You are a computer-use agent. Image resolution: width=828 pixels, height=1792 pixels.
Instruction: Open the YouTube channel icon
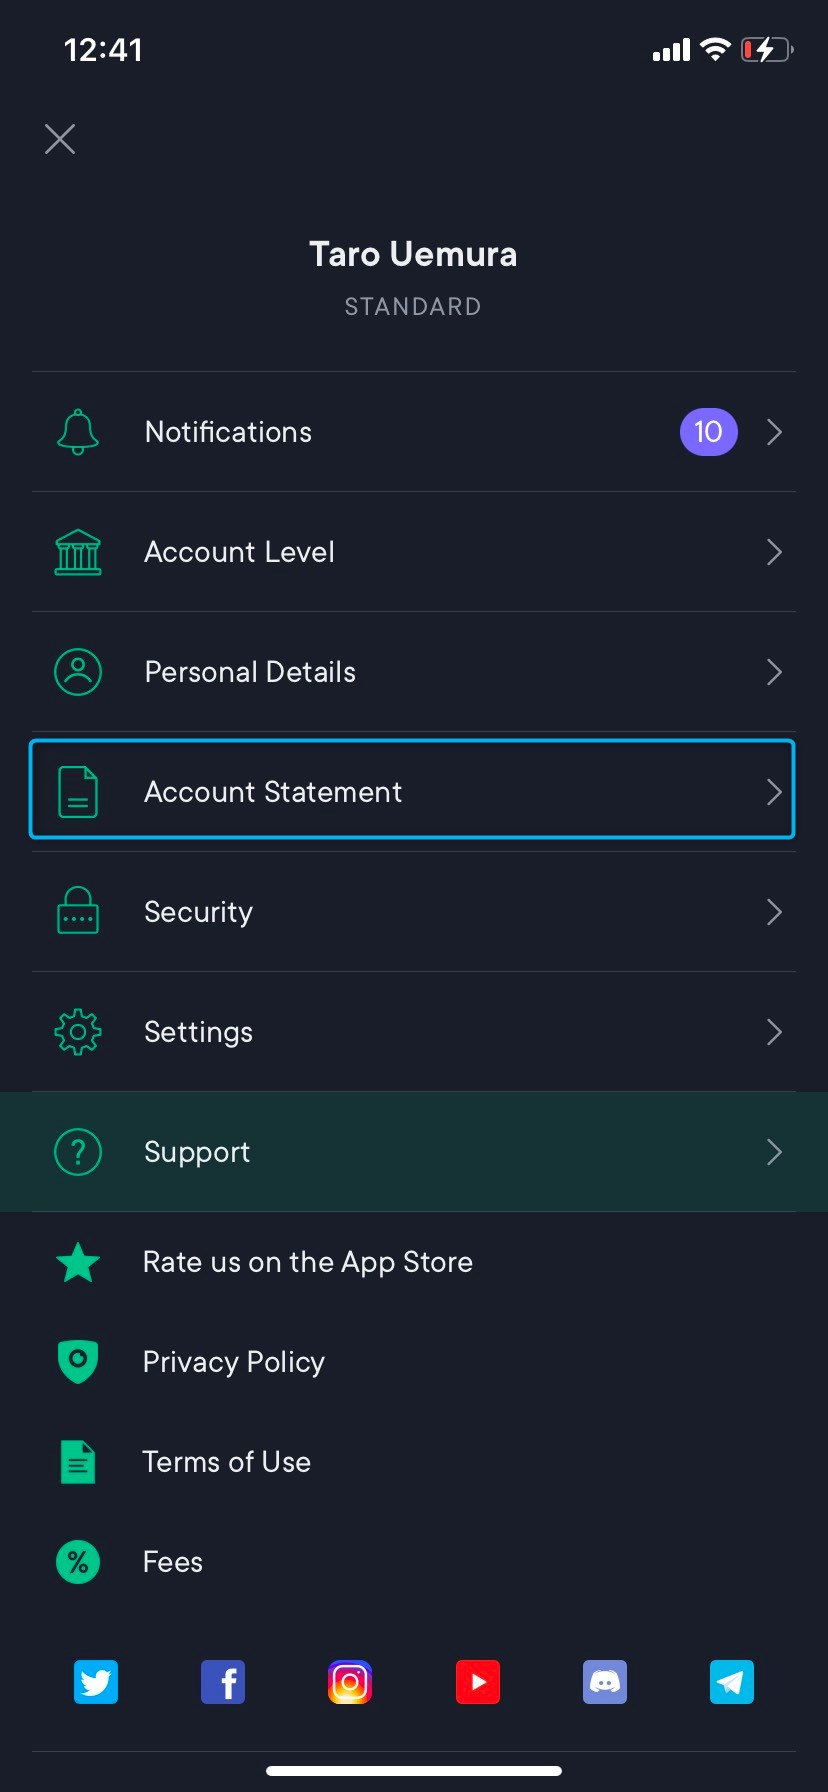tap(478, 1682)
